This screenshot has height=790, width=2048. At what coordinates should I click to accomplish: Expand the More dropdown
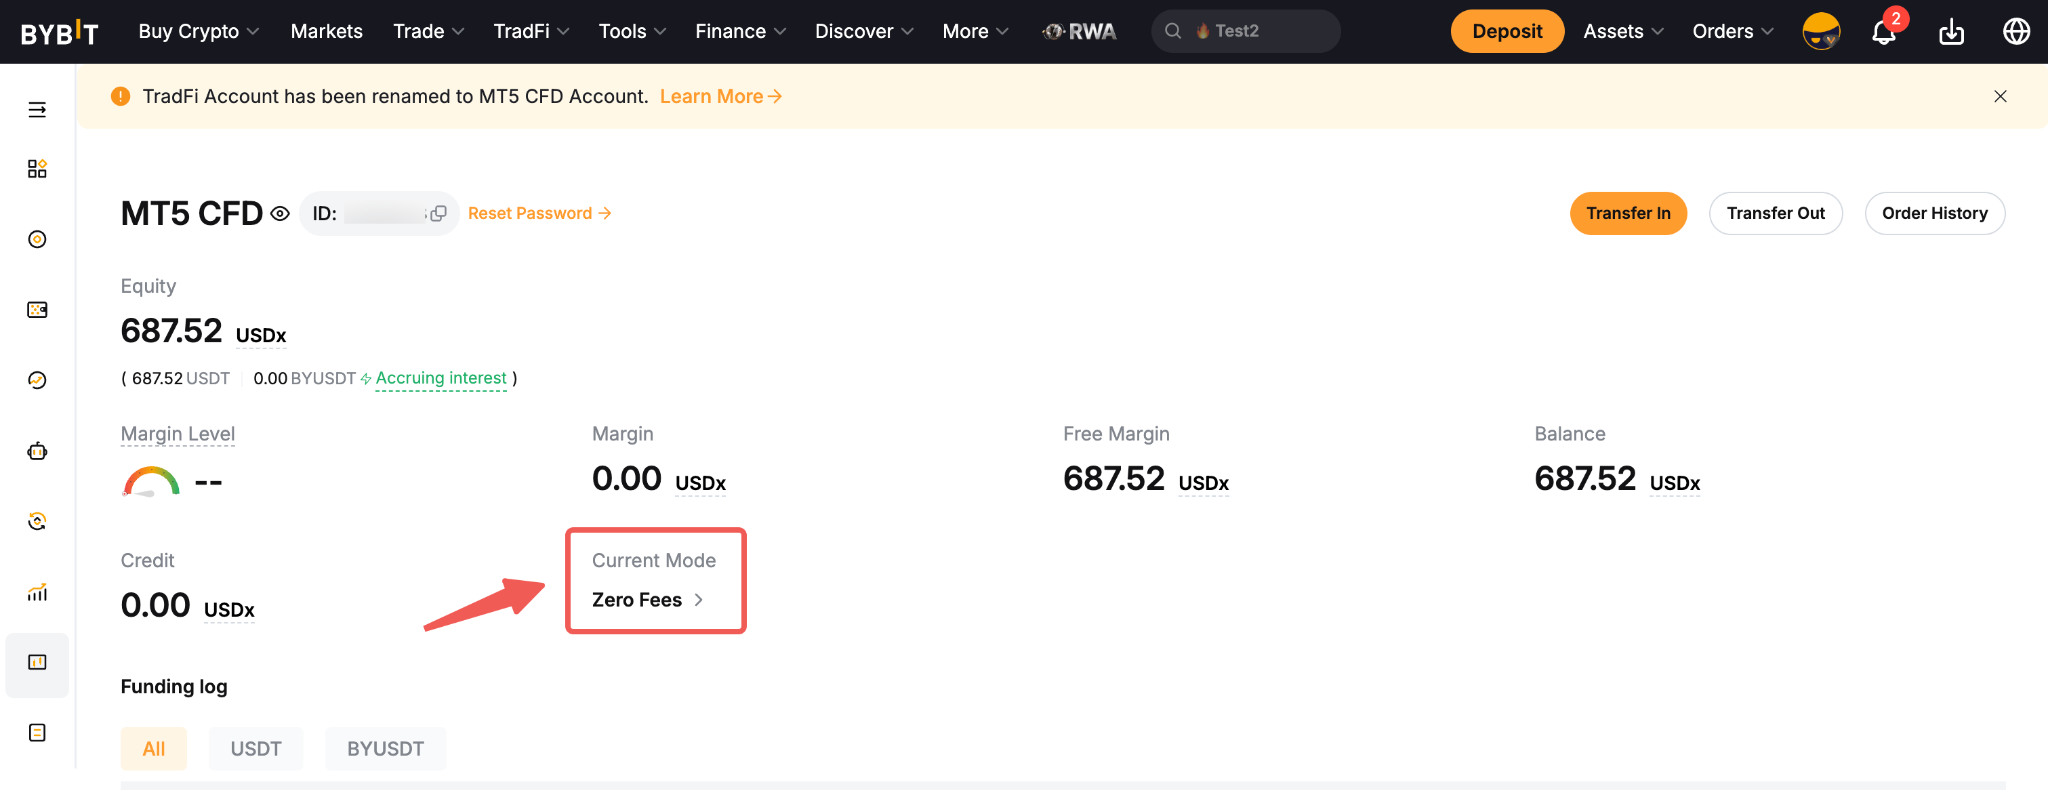click(x=976, y=31)
